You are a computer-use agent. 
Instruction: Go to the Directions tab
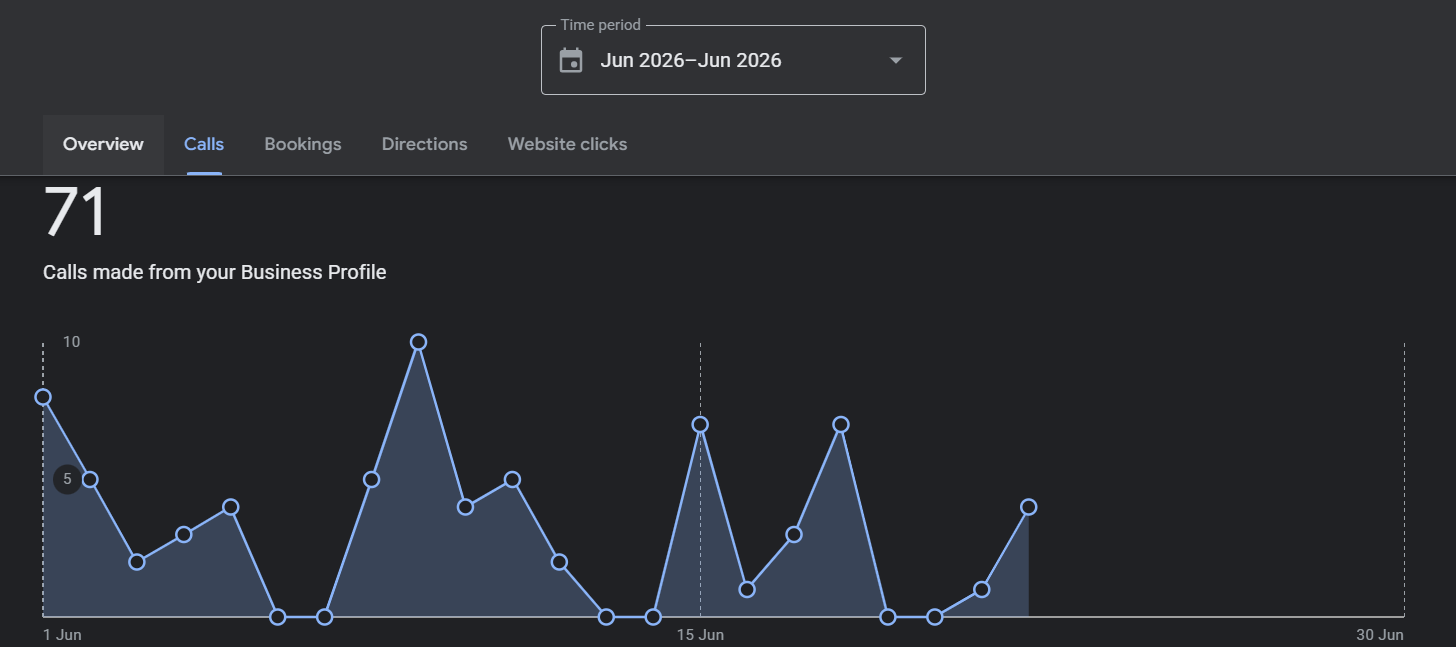425,144
